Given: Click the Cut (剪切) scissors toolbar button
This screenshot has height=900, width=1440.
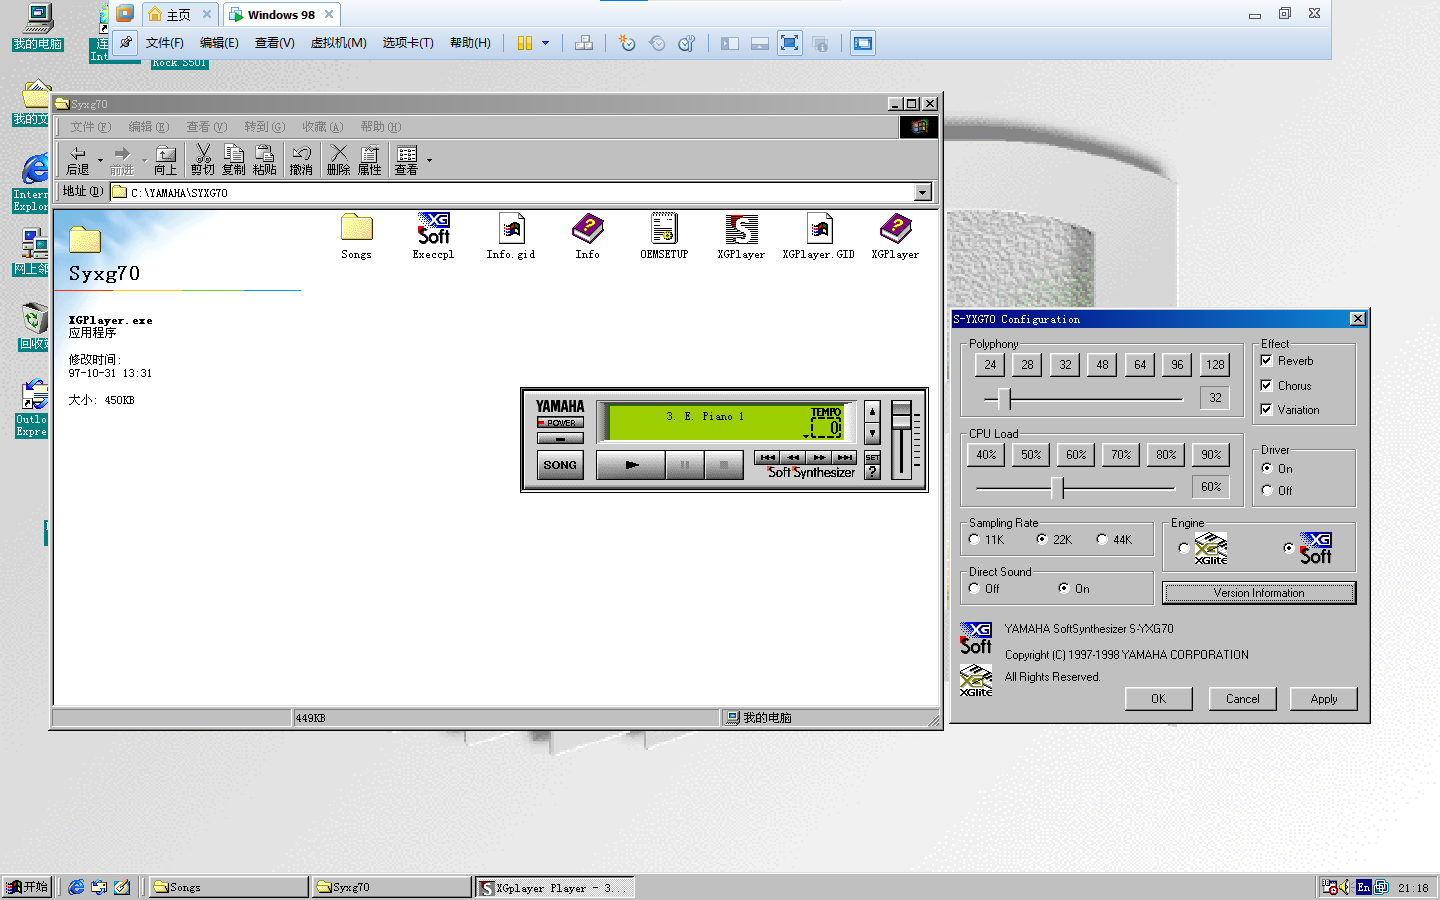Looking at the screenshot, I should 203,160.
